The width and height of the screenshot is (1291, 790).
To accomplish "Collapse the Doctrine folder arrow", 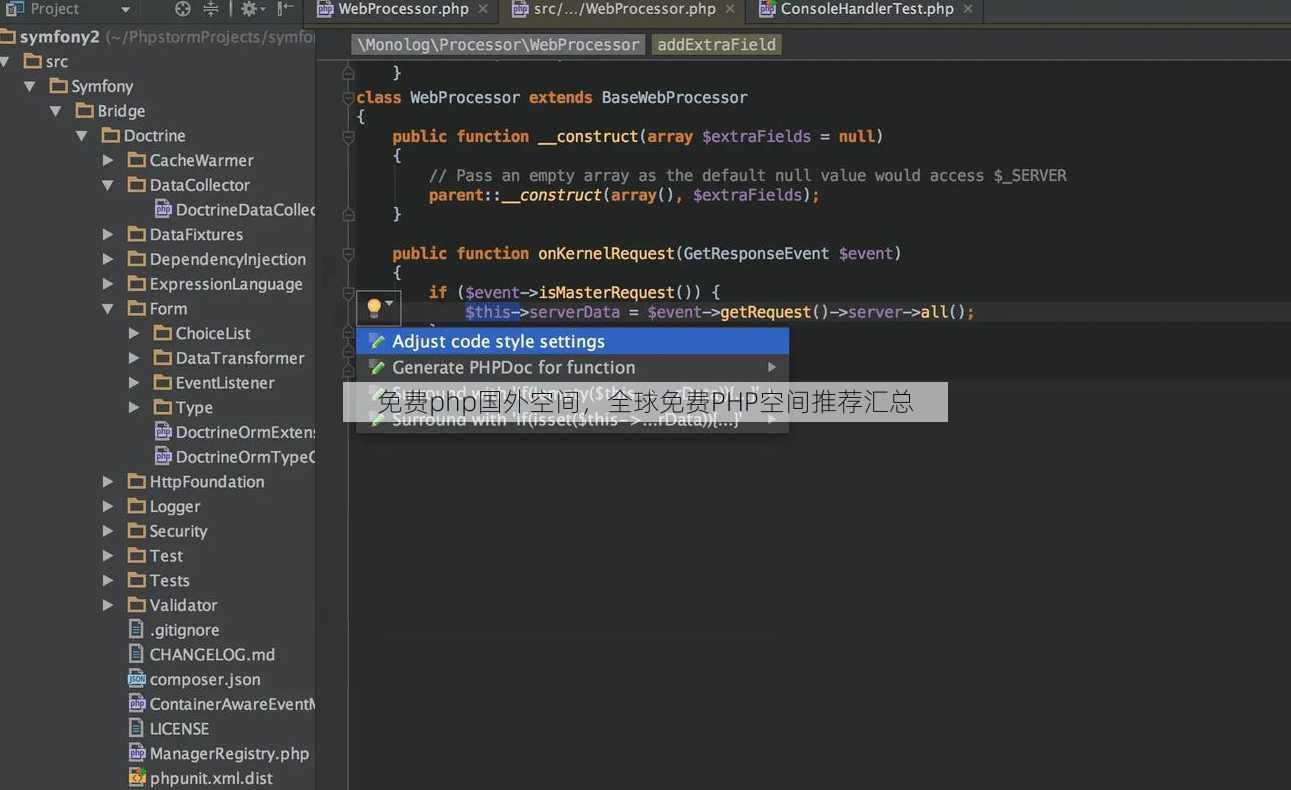I will [82, 135].
